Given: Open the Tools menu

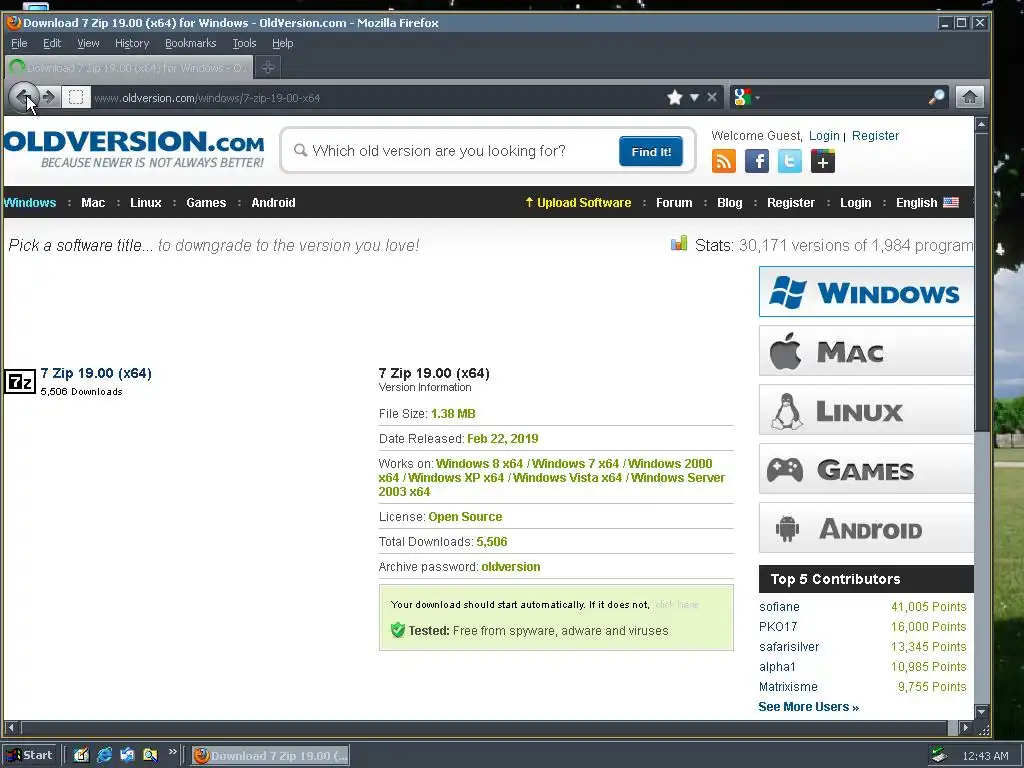Looking at the screenshot, I should click(244, 43).
